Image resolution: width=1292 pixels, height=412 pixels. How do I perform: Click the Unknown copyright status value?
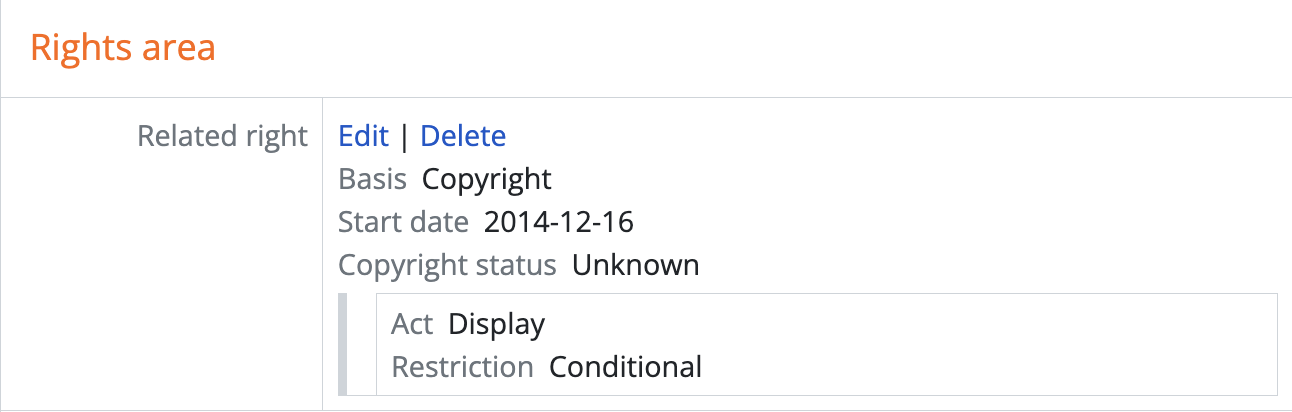[635, 265]
